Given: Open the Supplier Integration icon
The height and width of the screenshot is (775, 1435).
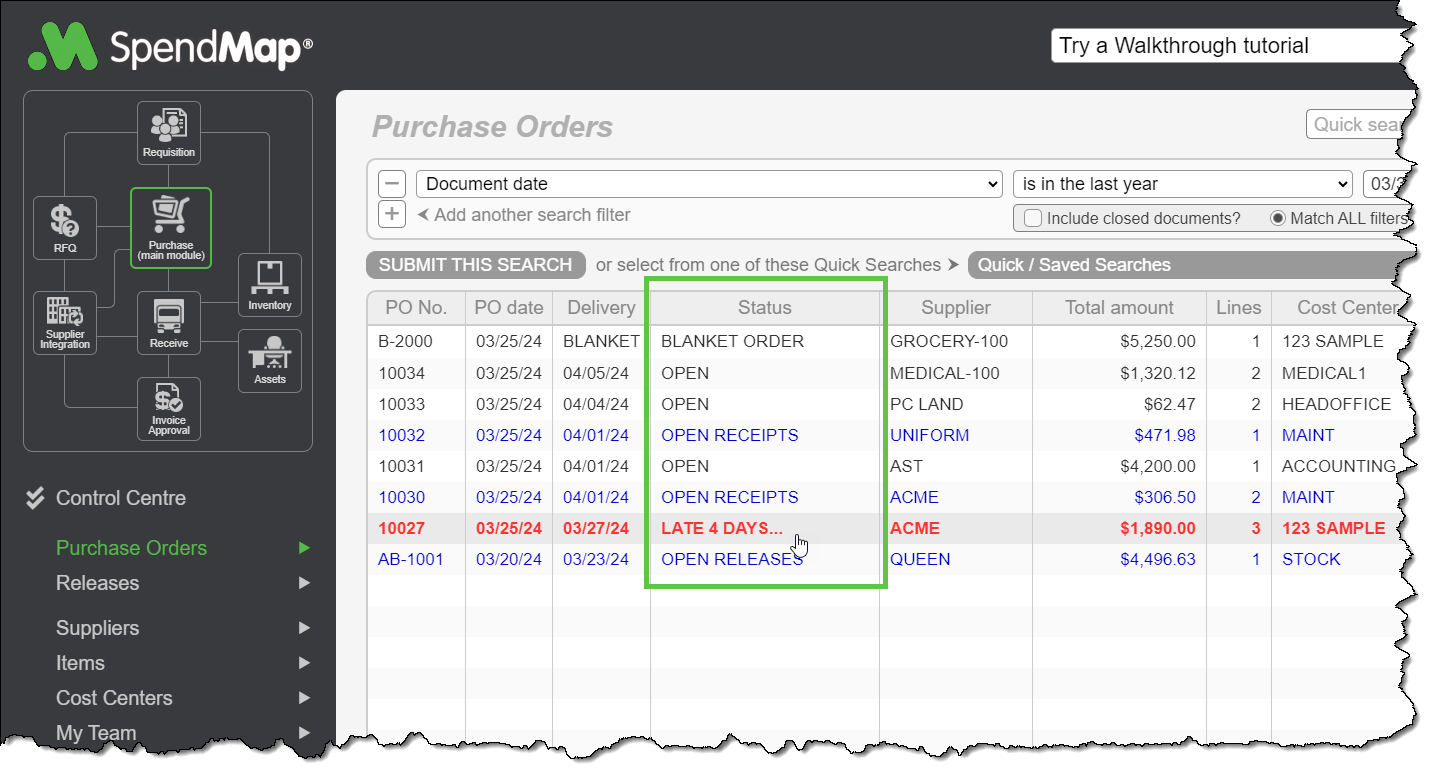Looking at the screenshot, I should coord(64,322).
